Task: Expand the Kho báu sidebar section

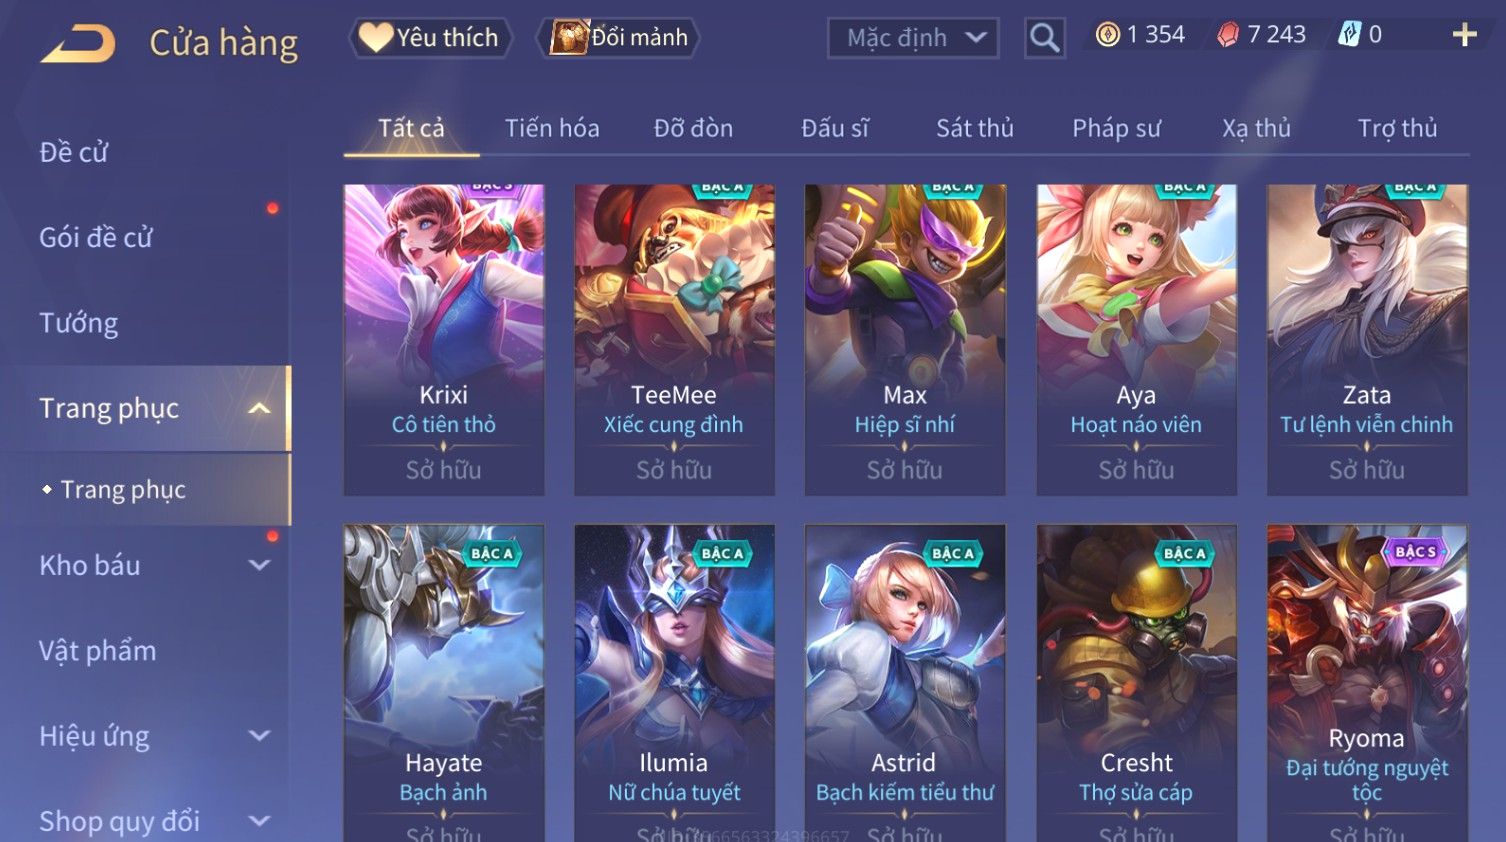Action: pos(259,565)
